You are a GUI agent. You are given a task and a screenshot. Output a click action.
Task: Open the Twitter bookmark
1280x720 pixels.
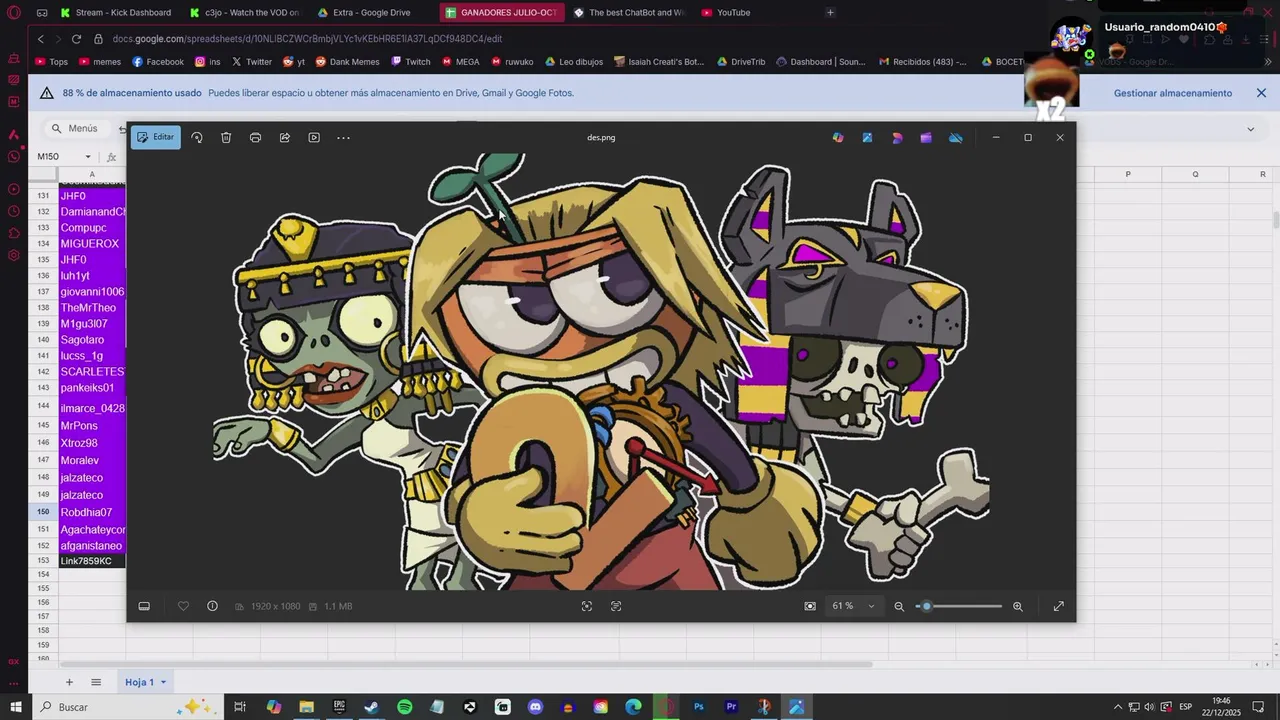(251, 61)
